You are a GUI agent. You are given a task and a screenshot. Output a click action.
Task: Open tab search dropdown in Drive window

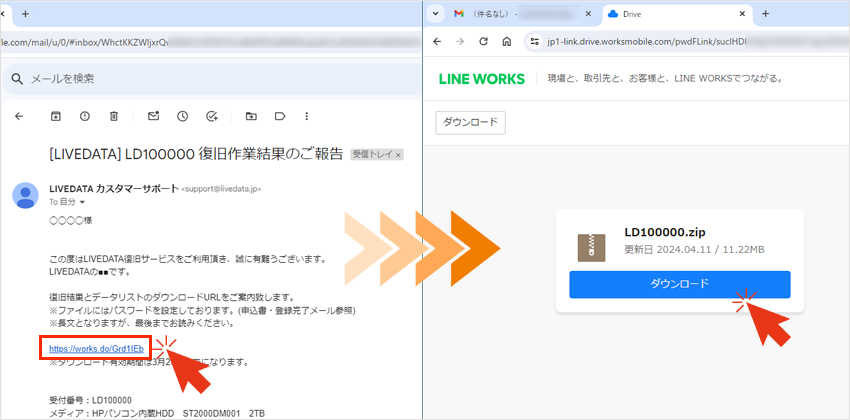[x=435, y=14]
